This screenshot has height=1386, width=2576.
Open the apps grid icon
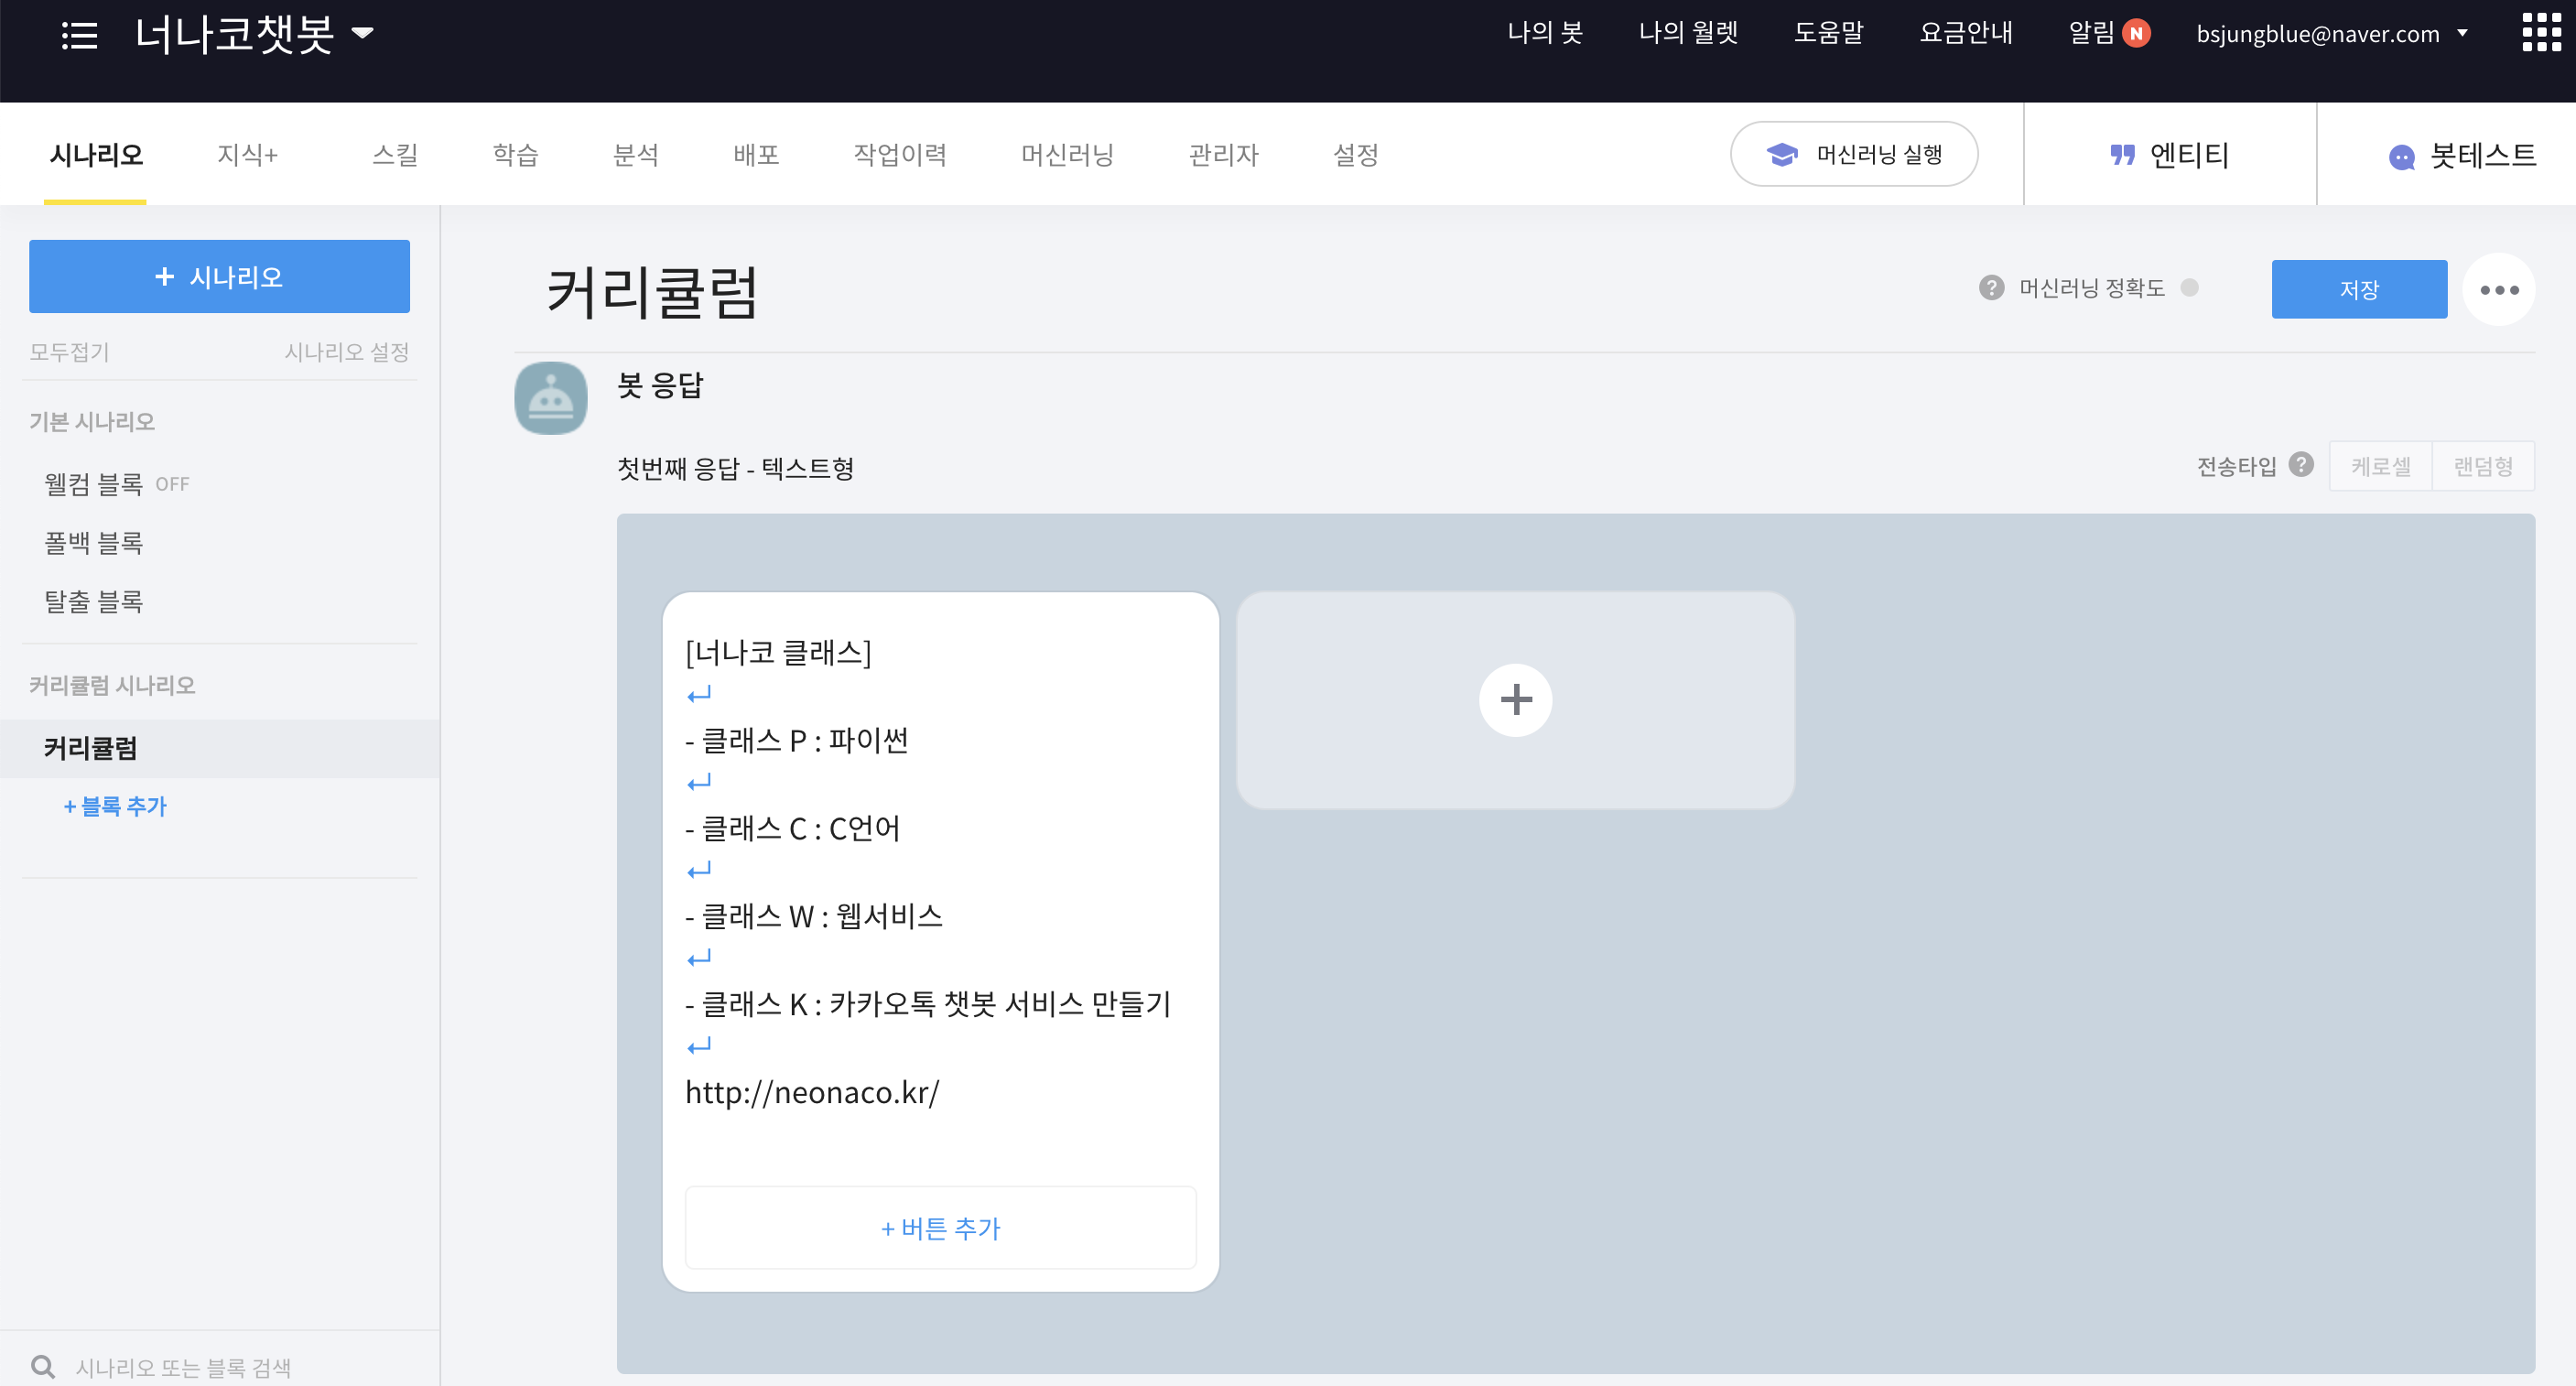click(x=2541, y=32)
